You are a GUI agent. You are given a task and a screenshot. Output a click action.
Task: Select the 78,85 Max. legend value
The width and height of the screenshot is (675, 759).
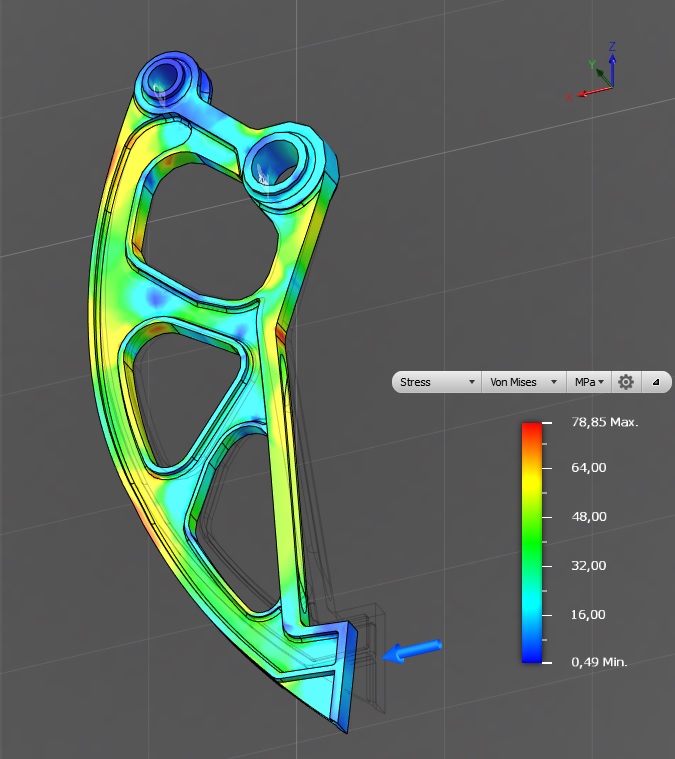(x=605, y=422)
